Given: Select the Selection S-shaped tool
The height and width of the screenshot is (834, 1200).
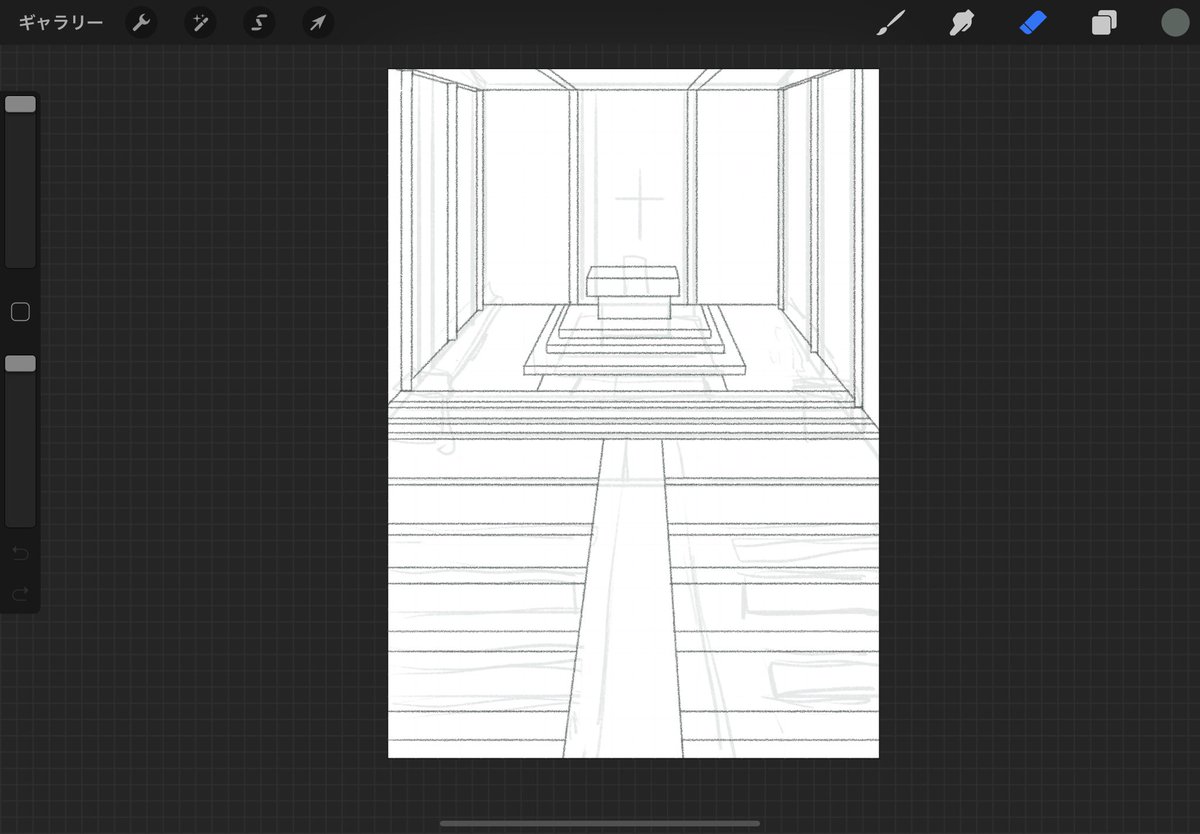Looking at the screenshot, I should (259, 22).
